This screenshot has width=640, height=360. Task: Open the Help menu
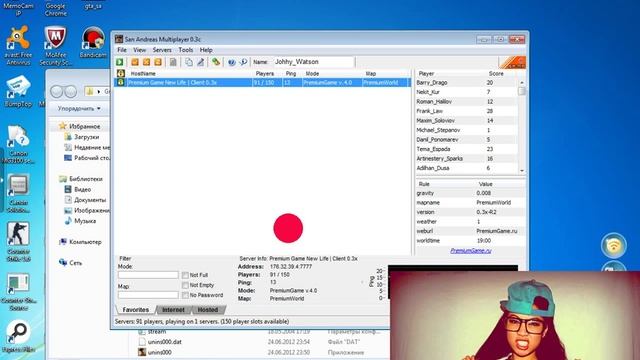click(206, 50)
